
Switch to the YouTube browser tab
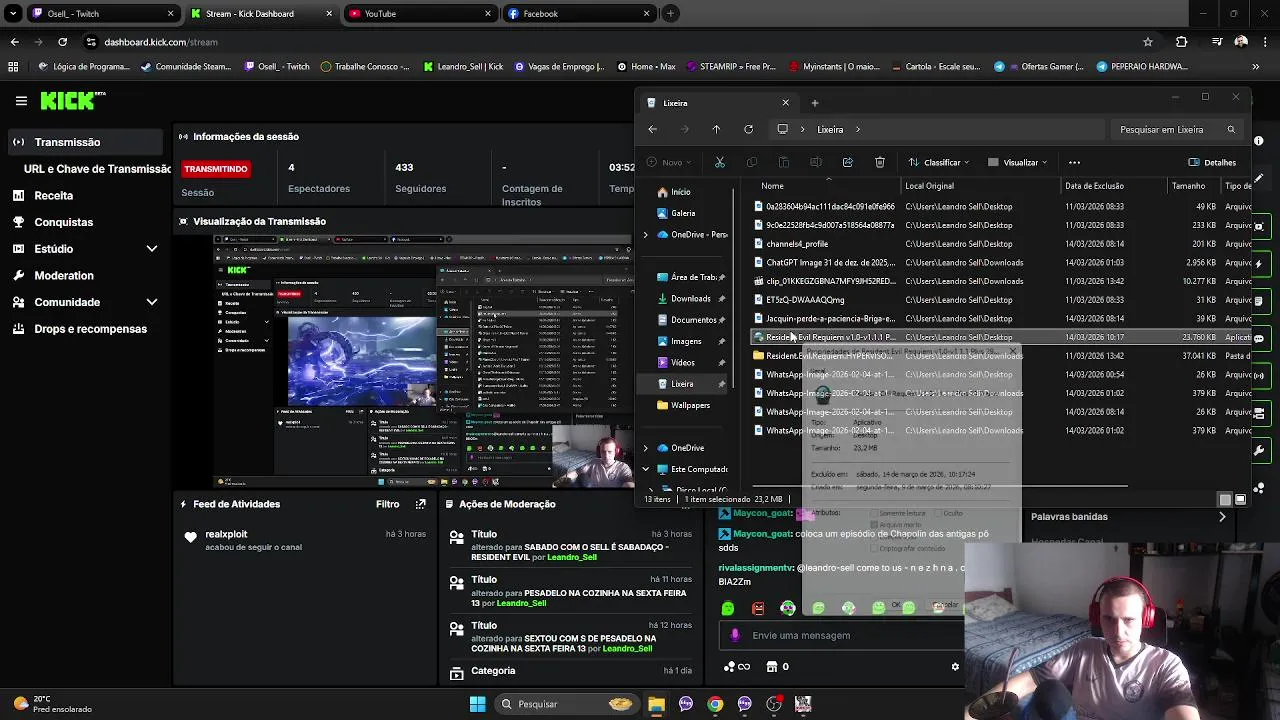[x=419, y=14]
